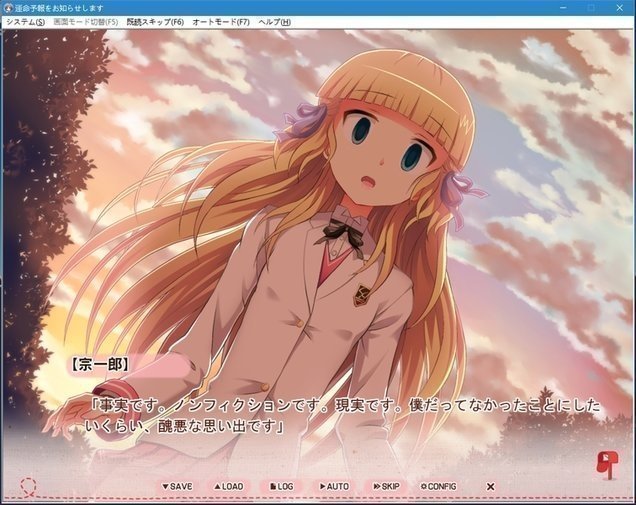Minimize the game window

click(563, 8)
